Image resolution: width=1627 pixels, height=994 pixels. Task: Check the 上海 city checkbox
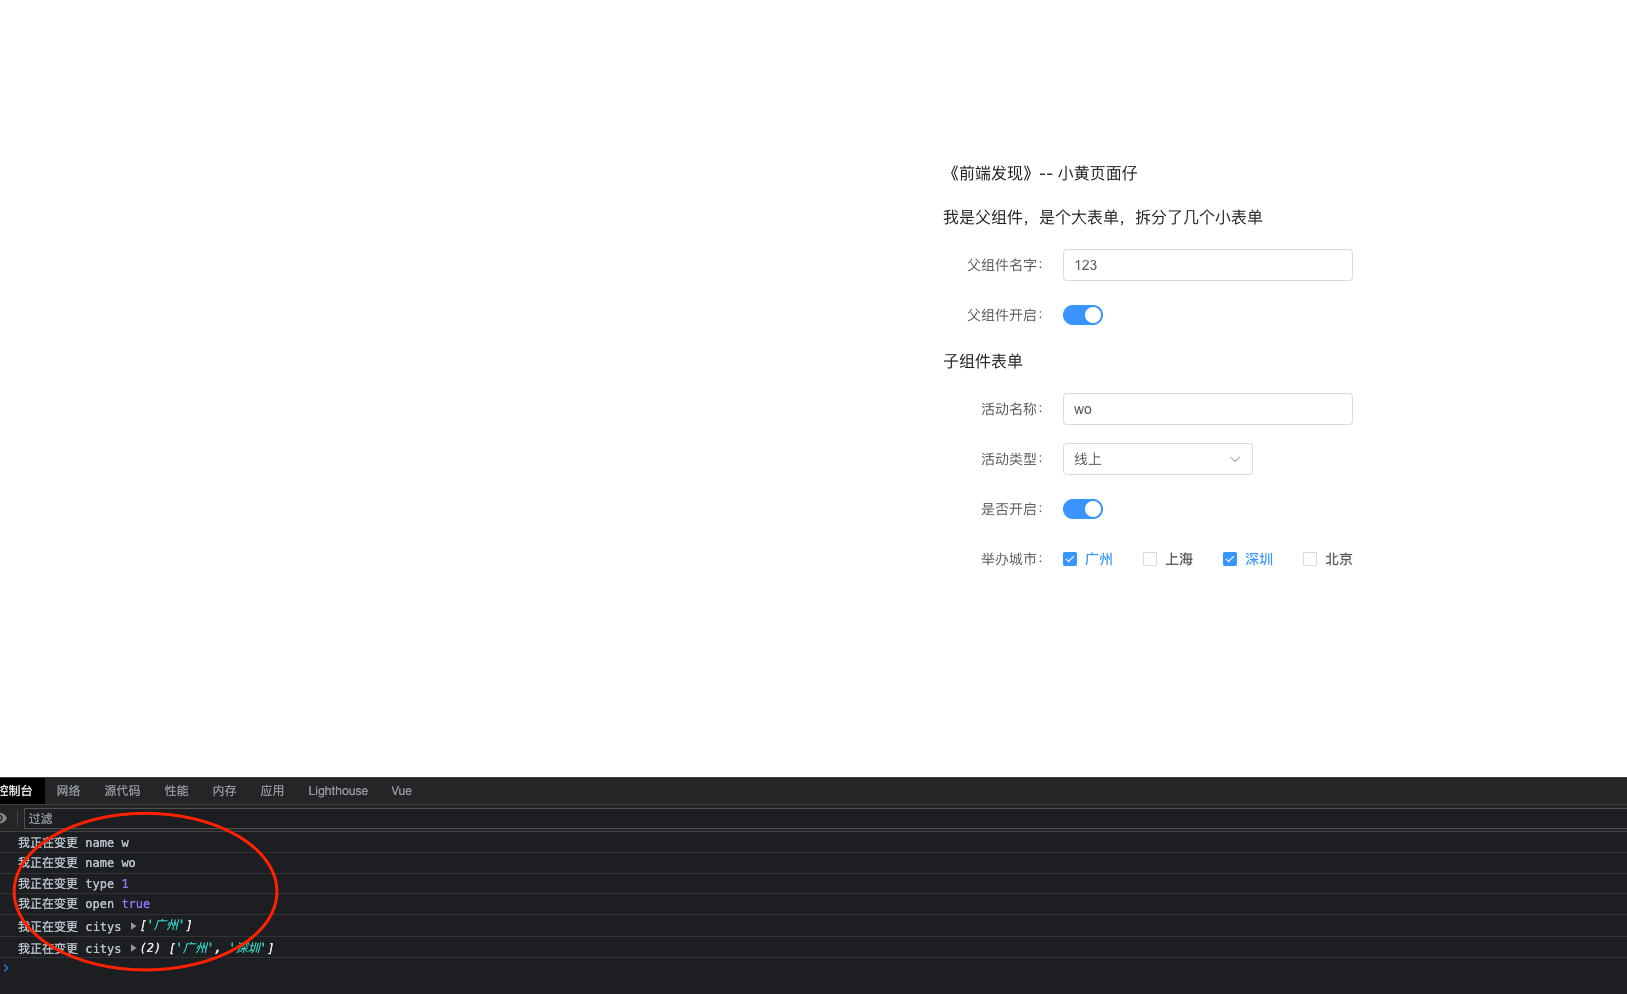point(1150,559)
